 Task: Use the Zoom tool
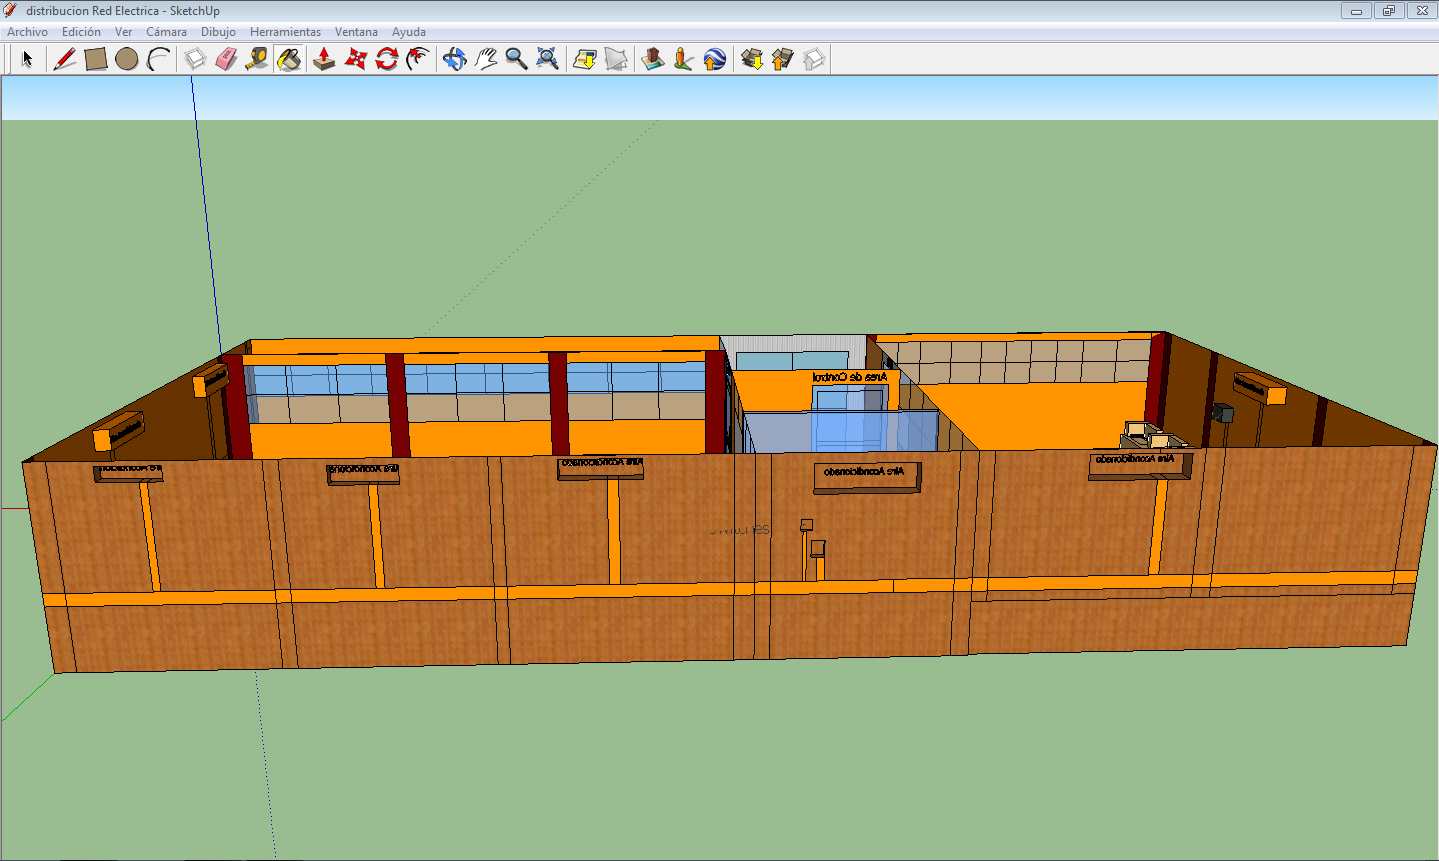pyautogui.click(x=515, y=58)
